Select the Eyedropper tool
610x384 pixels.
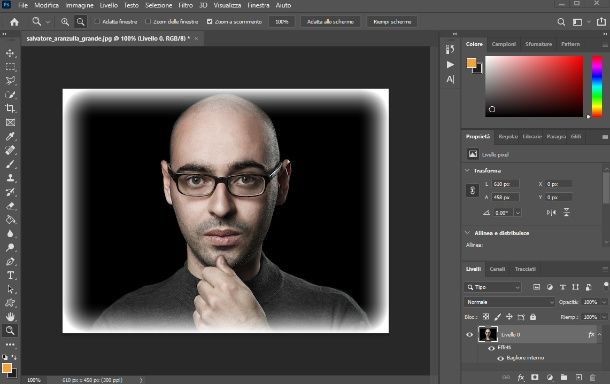[x=10, y=136]
